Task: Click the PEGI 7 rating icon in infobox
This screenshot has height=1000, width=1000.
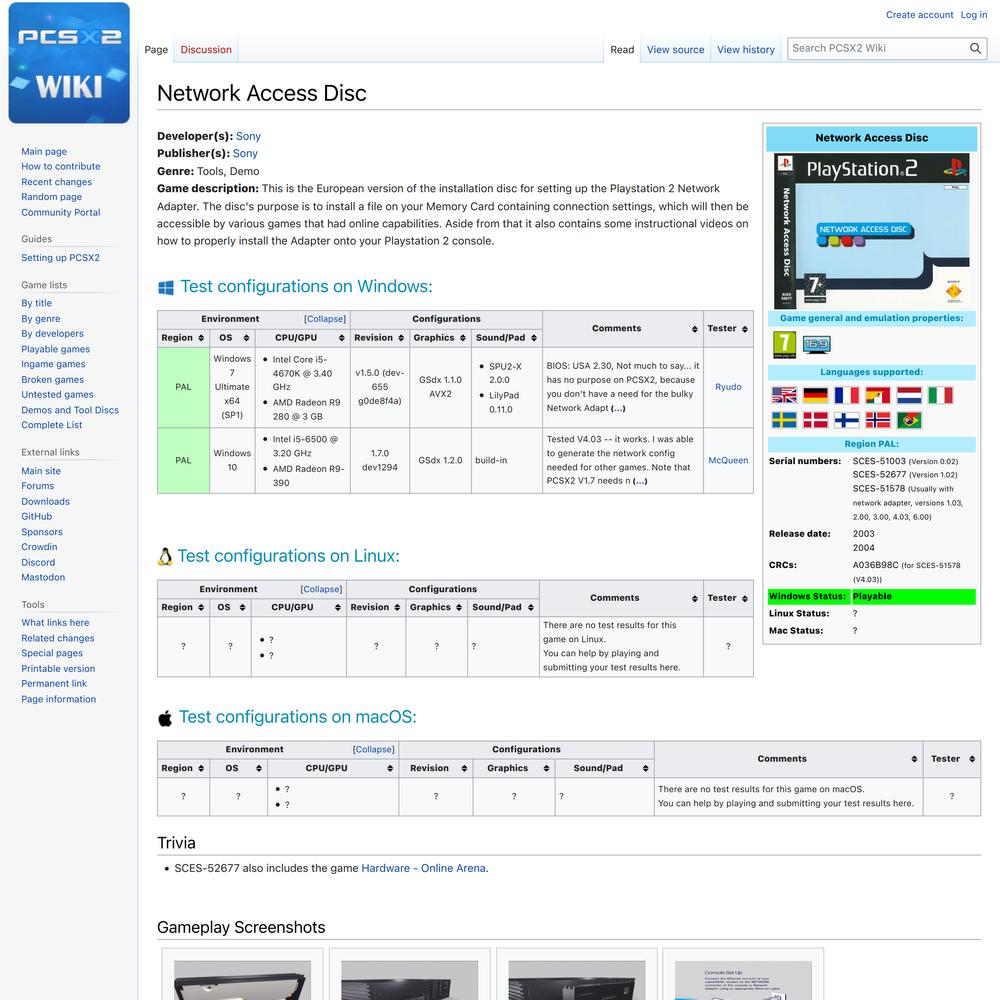Action: [x=784, y=344]
